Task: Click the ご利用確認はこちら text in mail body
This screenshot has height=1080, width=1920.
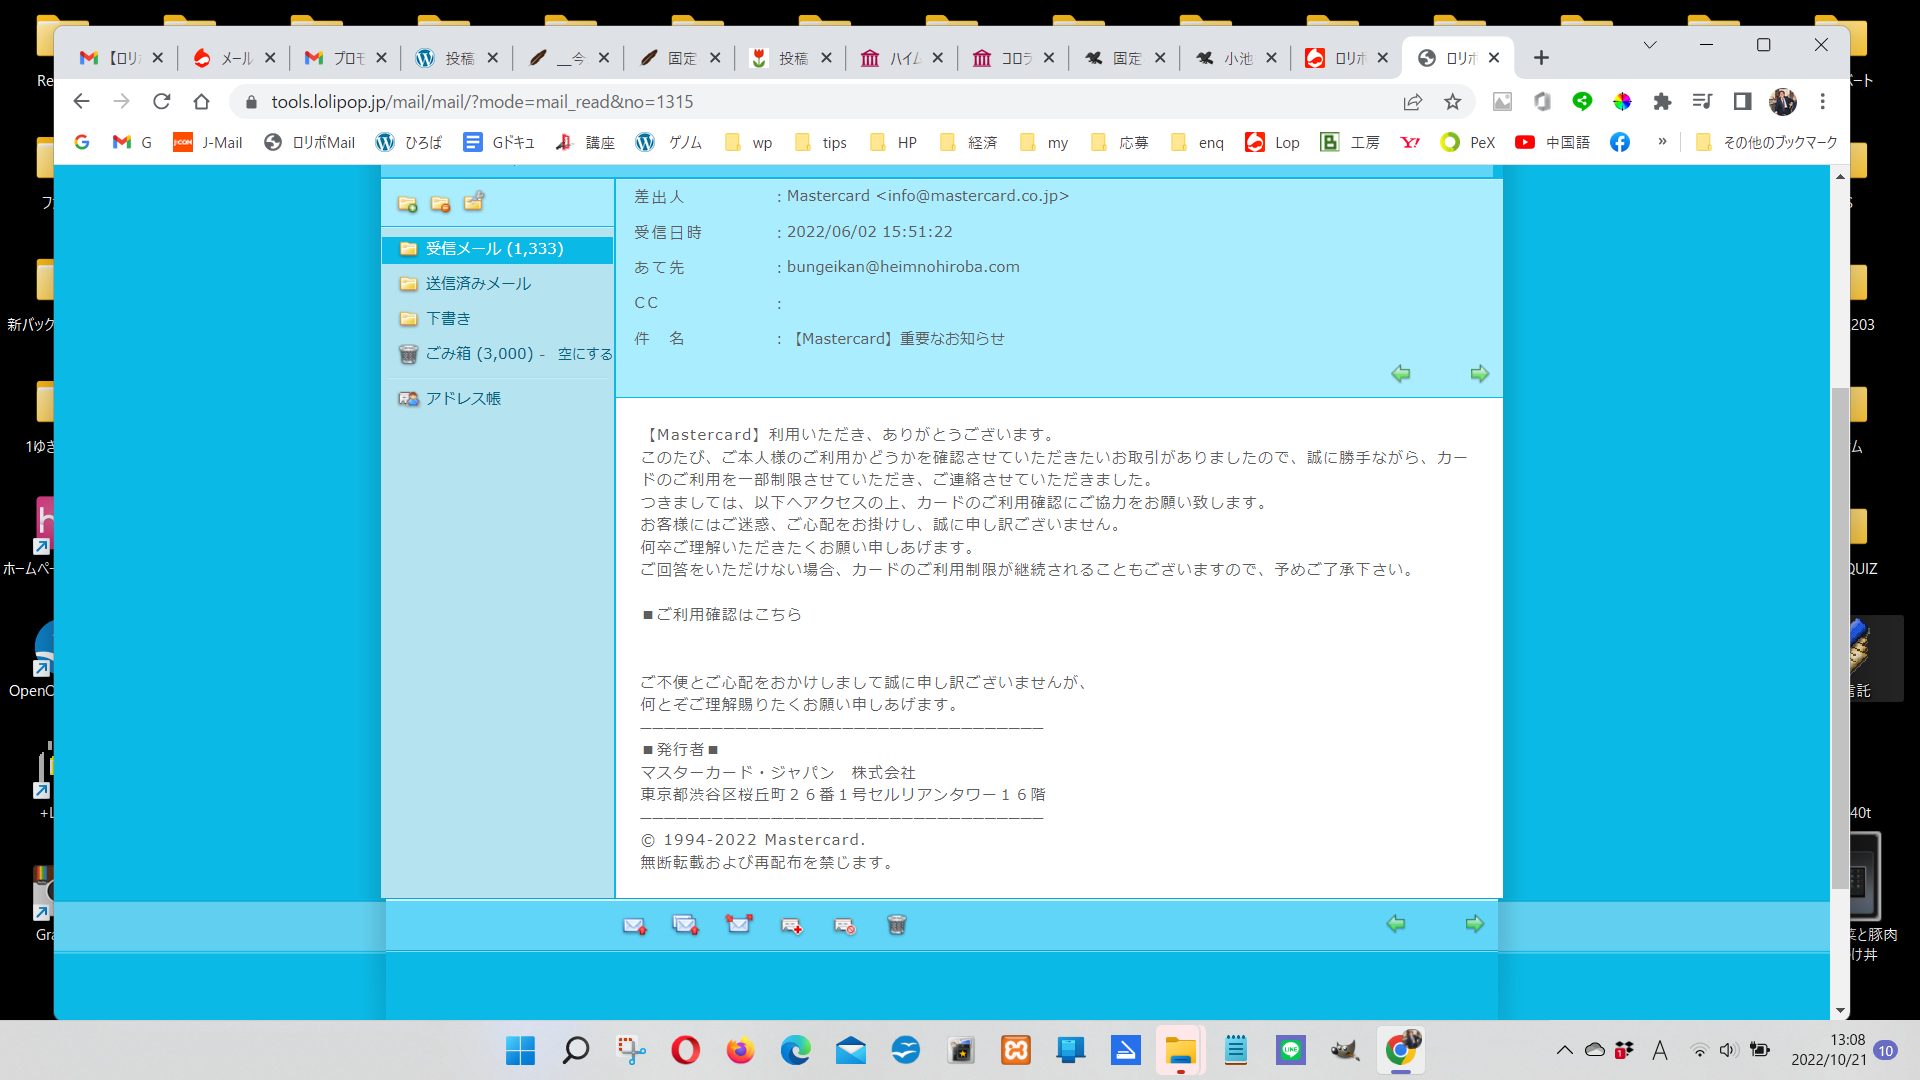Action: coord(729,615)
